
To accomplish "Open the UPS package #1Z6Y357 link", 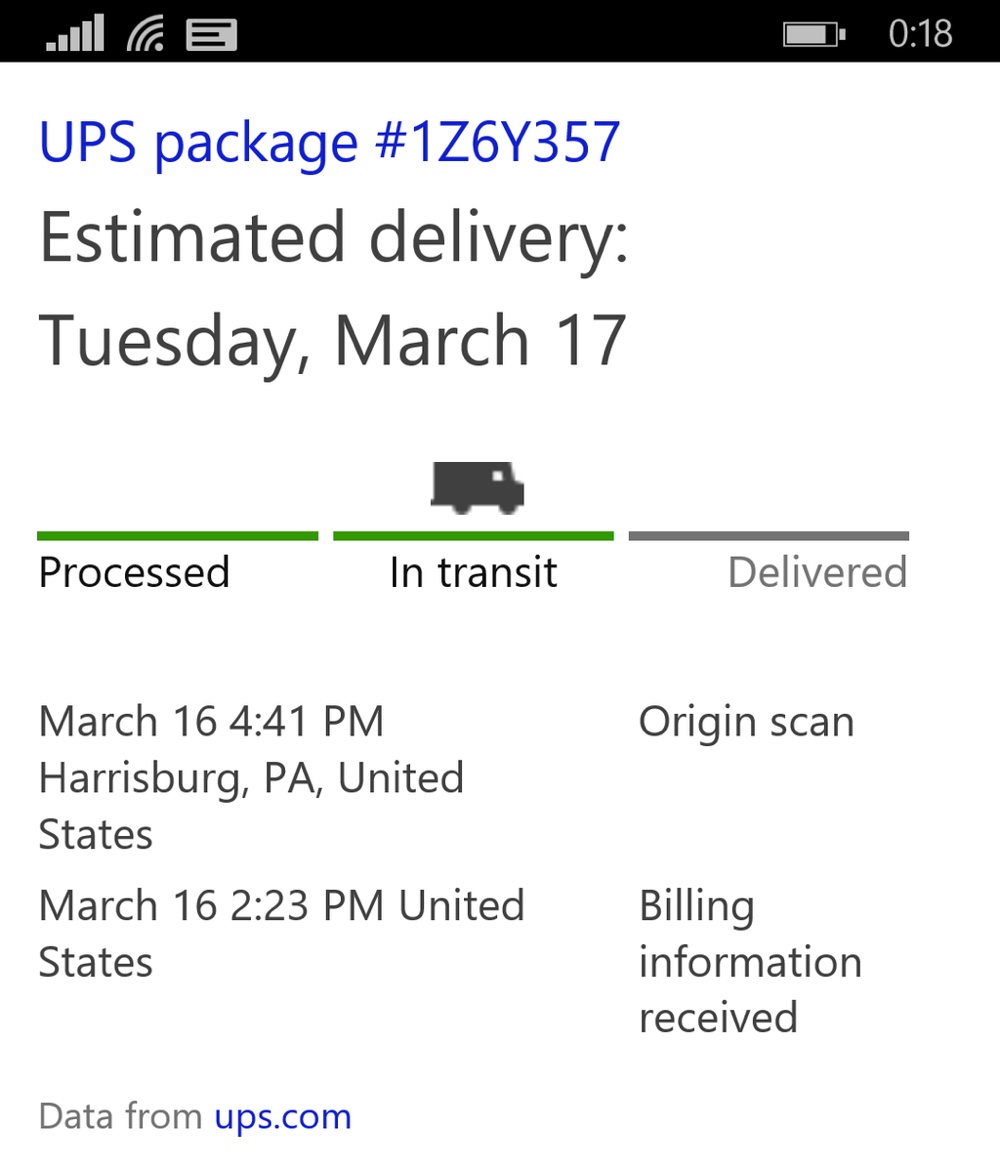I will tap(329, 142).
